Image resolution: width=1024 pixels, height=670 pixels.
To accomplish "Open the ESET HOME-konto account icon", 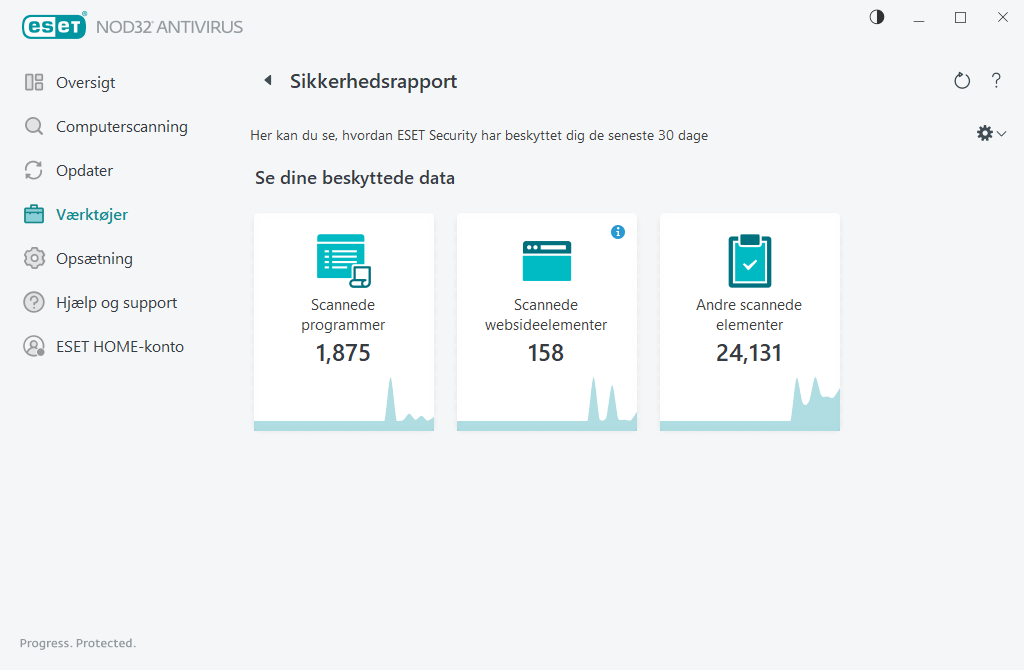I will (x=33, y=346).
